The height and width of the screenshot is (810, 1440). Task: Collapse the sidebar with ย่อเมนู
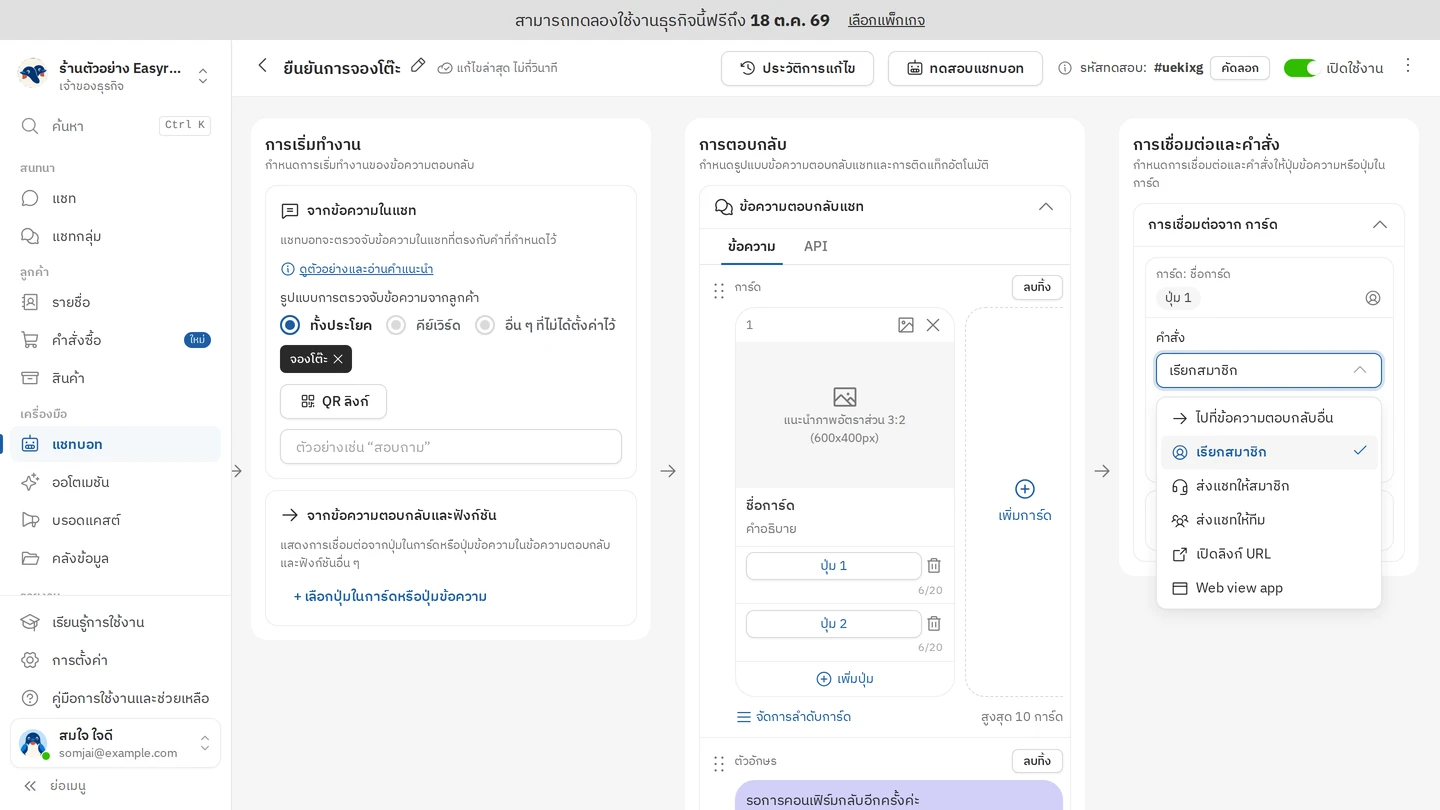click(55, 786)
